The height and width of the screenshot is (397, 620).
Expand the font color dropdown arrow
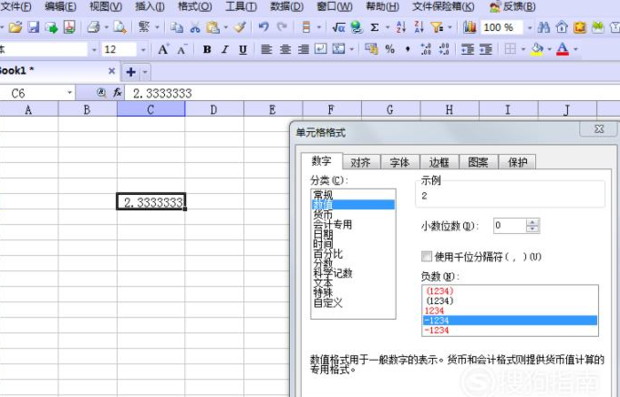point(576,49)
